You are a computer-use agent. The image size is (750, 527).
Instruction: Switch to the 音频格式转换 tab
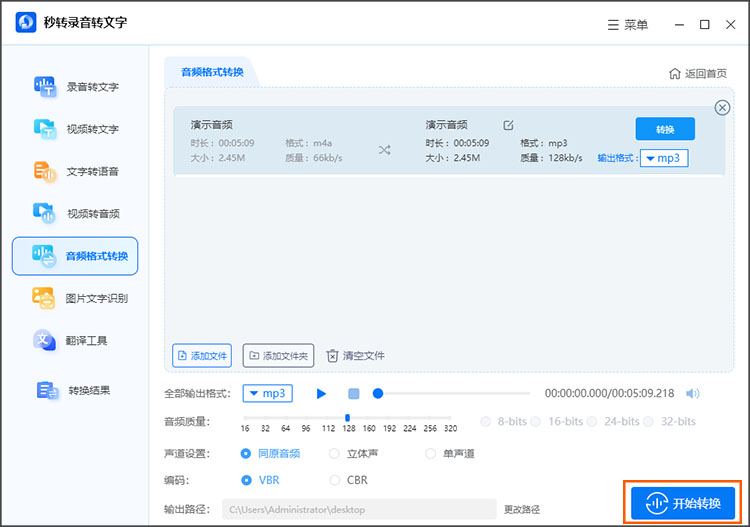[x=212, y=72]
